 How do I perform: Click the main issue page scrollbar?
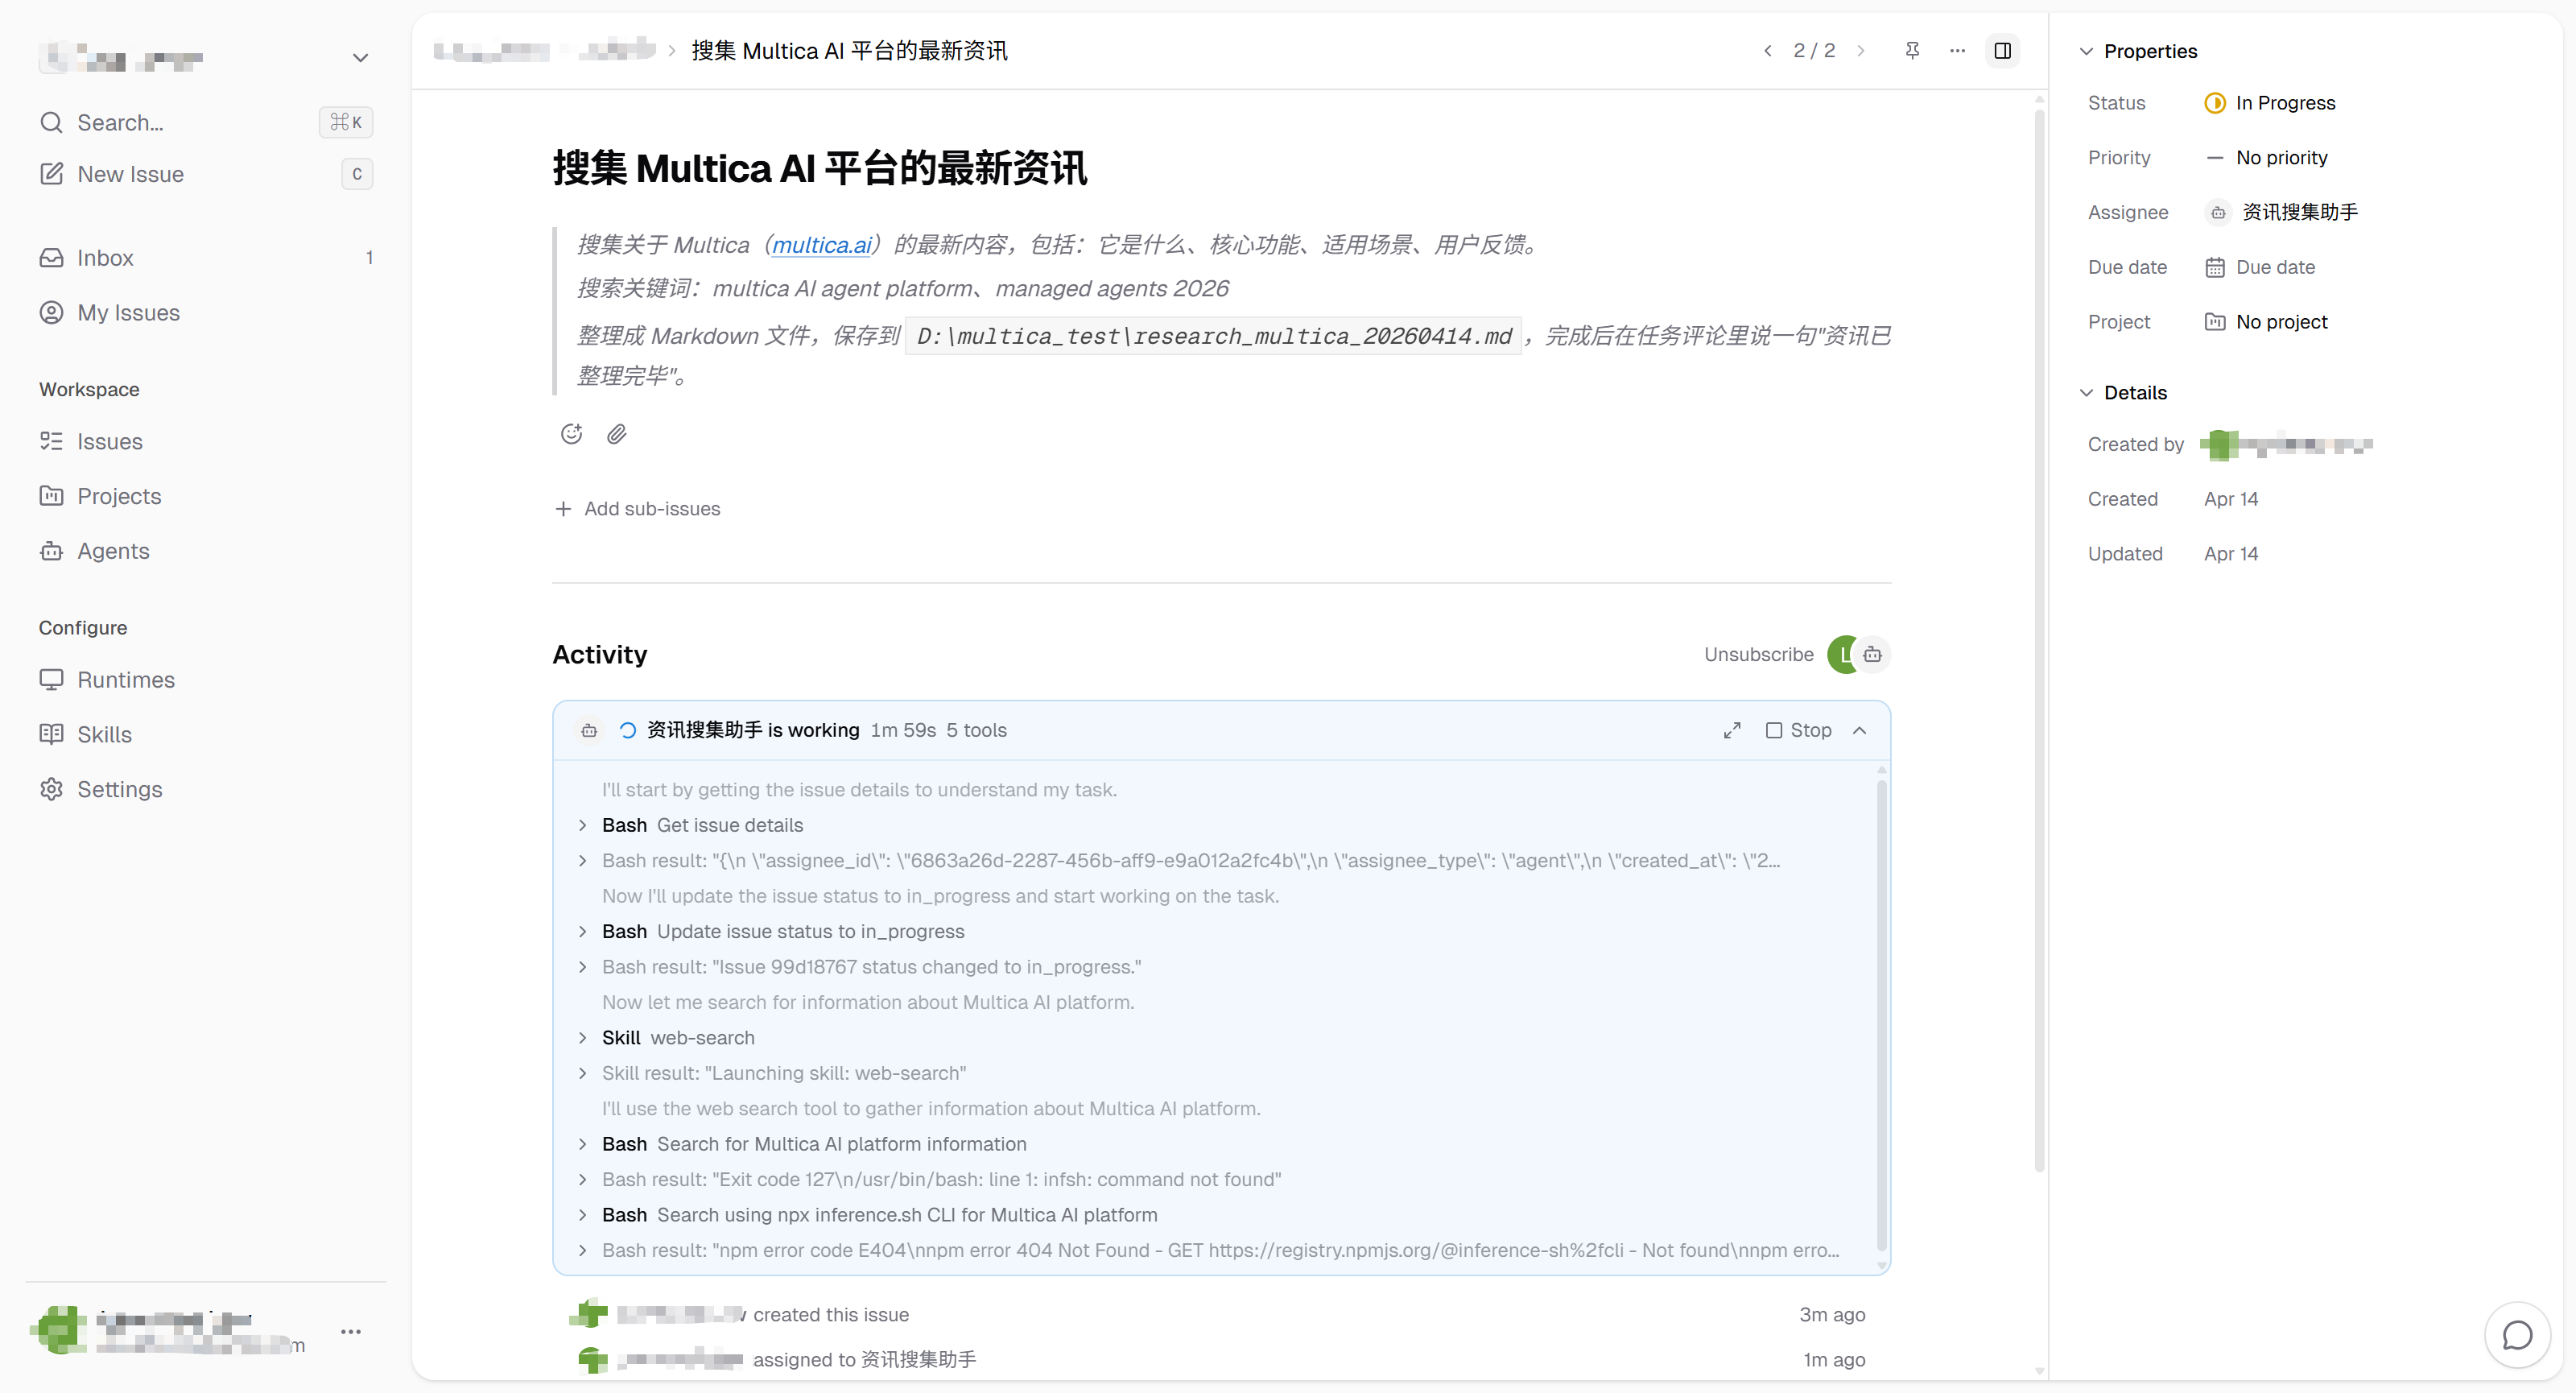pyautogui.click(x=2039, y=640)
